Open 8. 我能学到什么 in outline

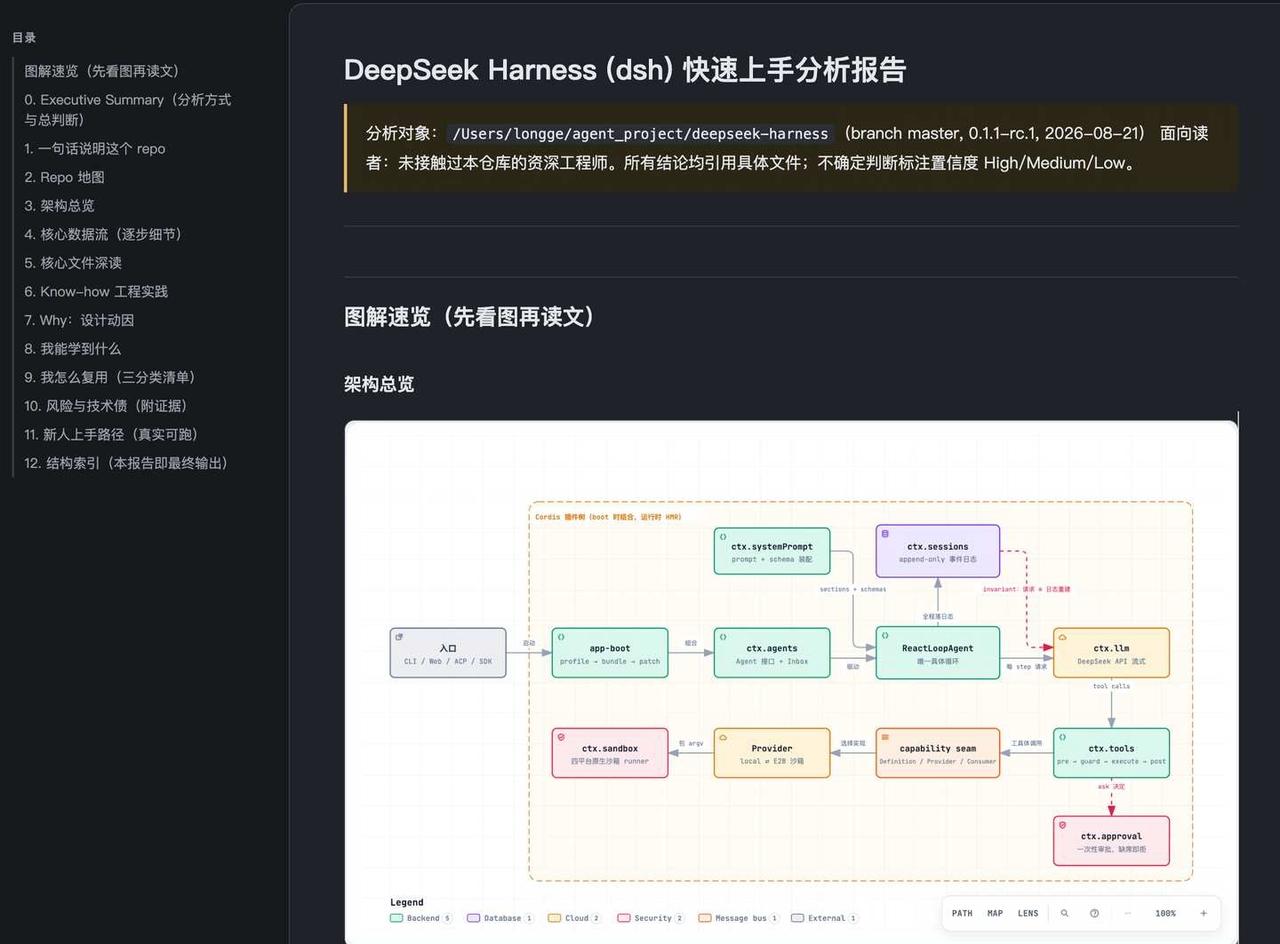coord(72,348)
